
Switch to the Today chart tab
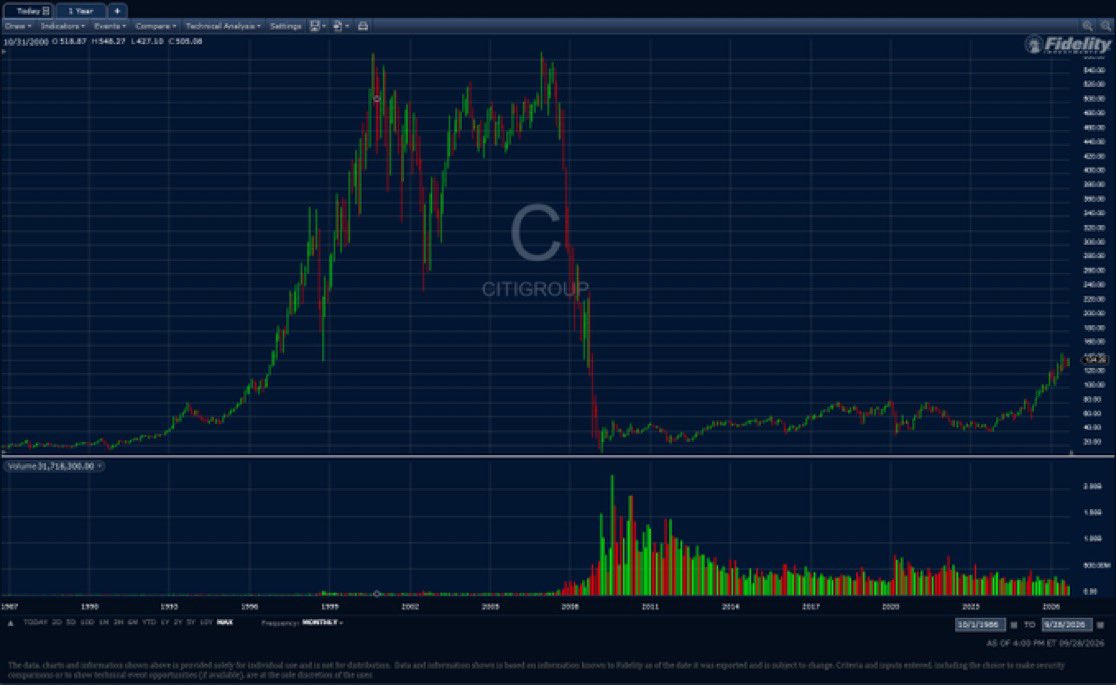(28, 11)
